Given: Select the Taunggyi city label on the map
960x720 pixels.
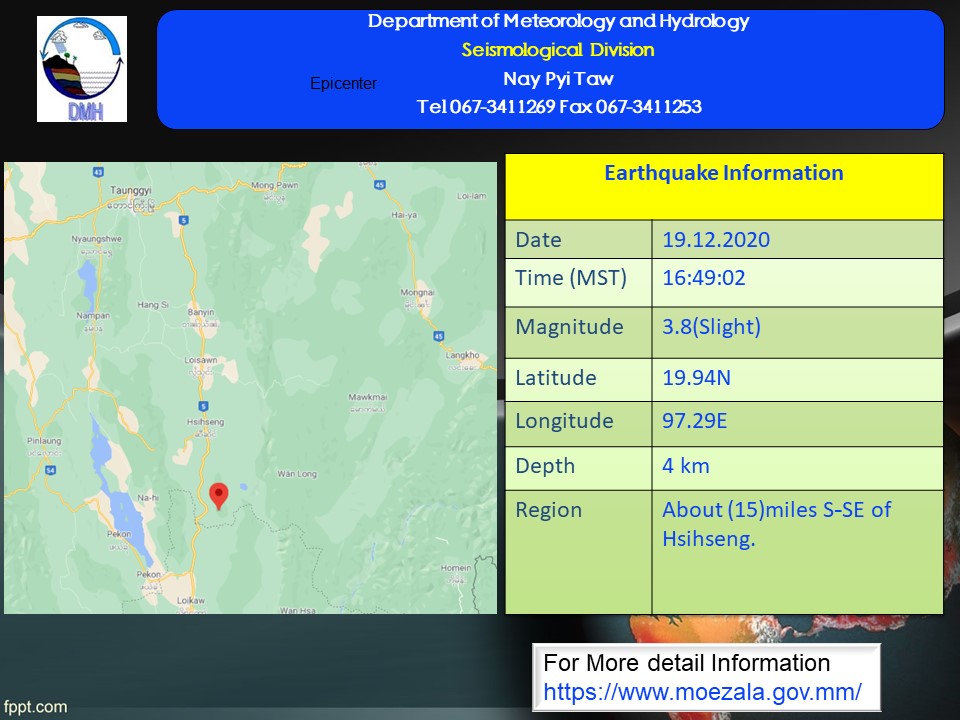Looking at the screenshot, I should pos(131,189).
